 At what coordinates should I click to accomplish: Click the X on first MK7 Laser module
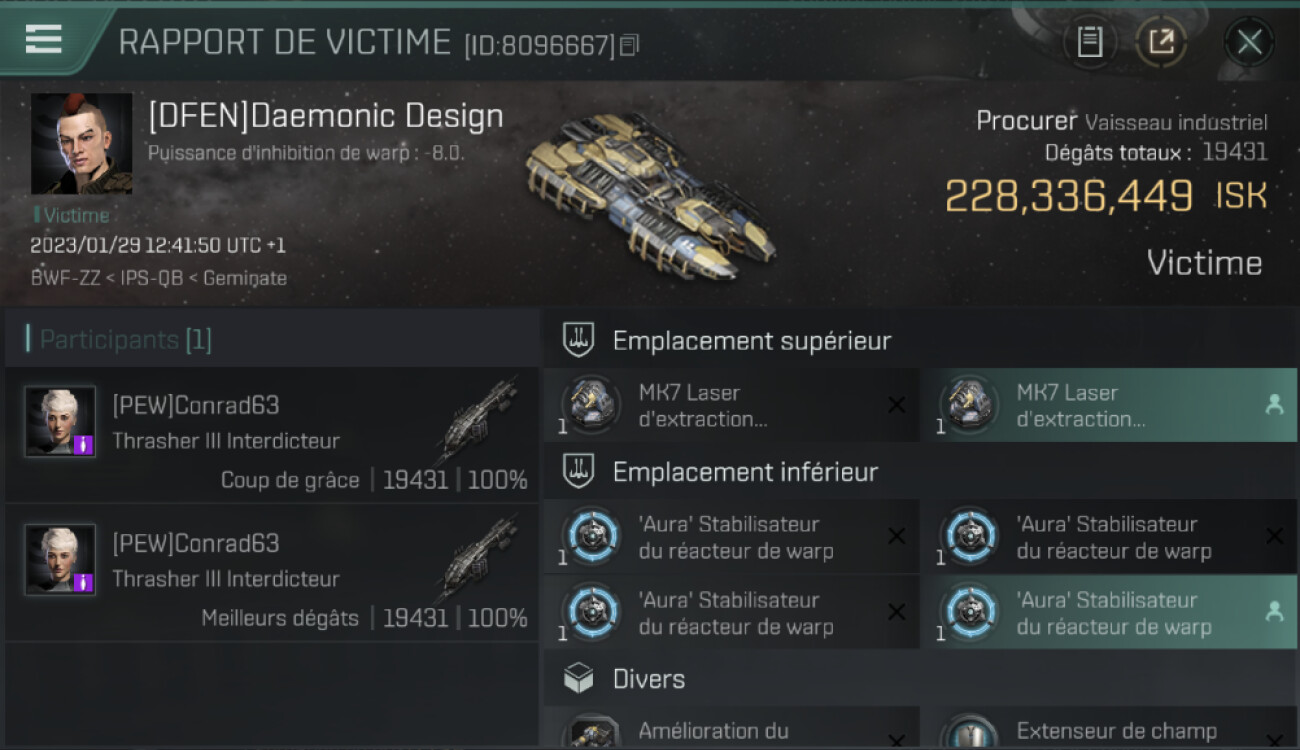click(x=897, y=405)
